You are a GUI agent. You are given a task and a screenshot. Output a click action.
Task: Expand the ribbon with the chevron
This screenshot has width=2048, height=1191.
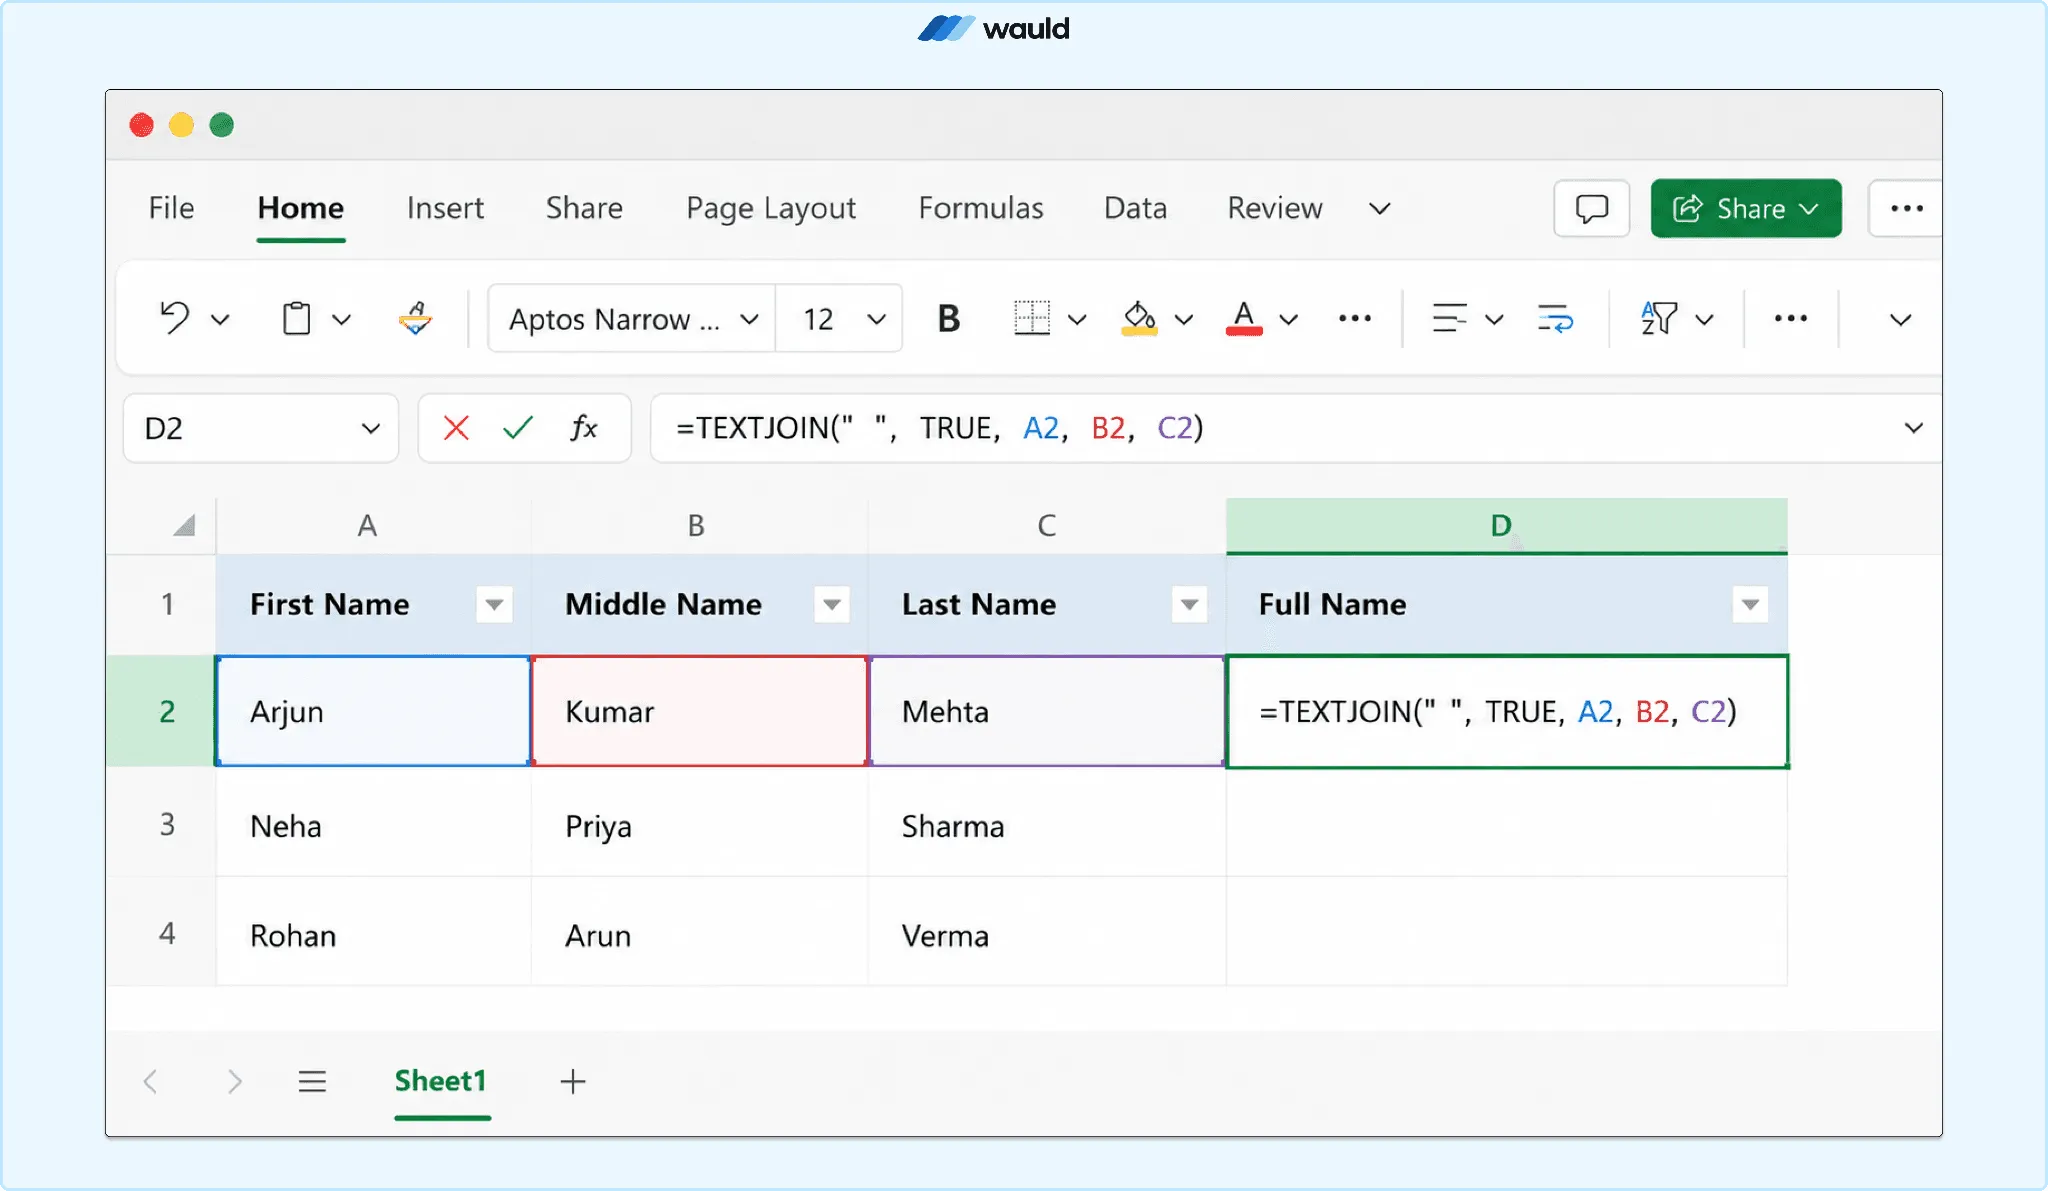[1901, 320]
